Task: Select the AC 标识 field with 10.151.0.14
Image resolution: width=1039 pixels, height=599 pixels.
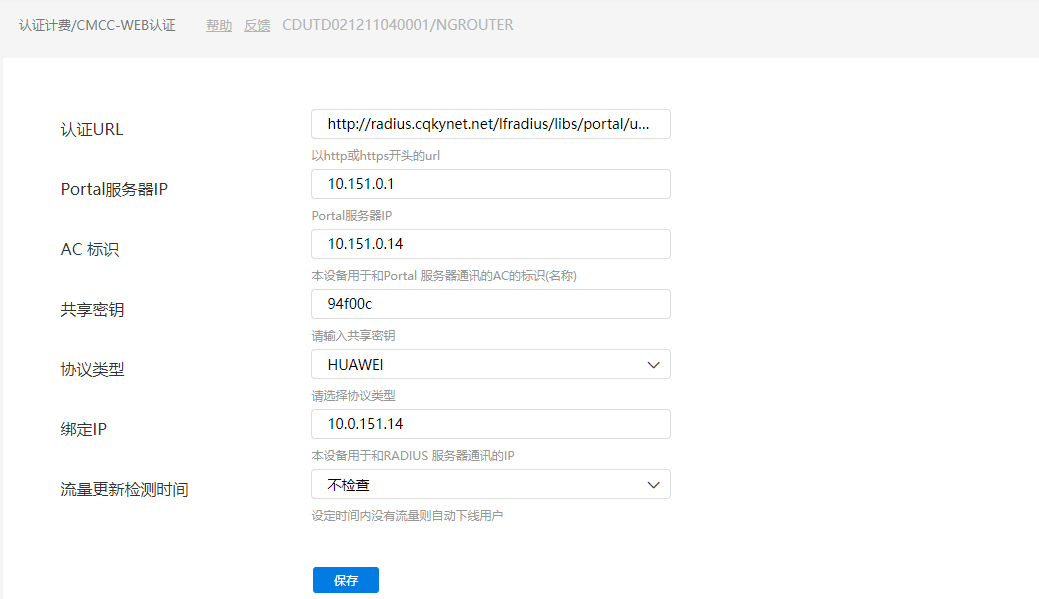Action: click(x=490, y=244)
